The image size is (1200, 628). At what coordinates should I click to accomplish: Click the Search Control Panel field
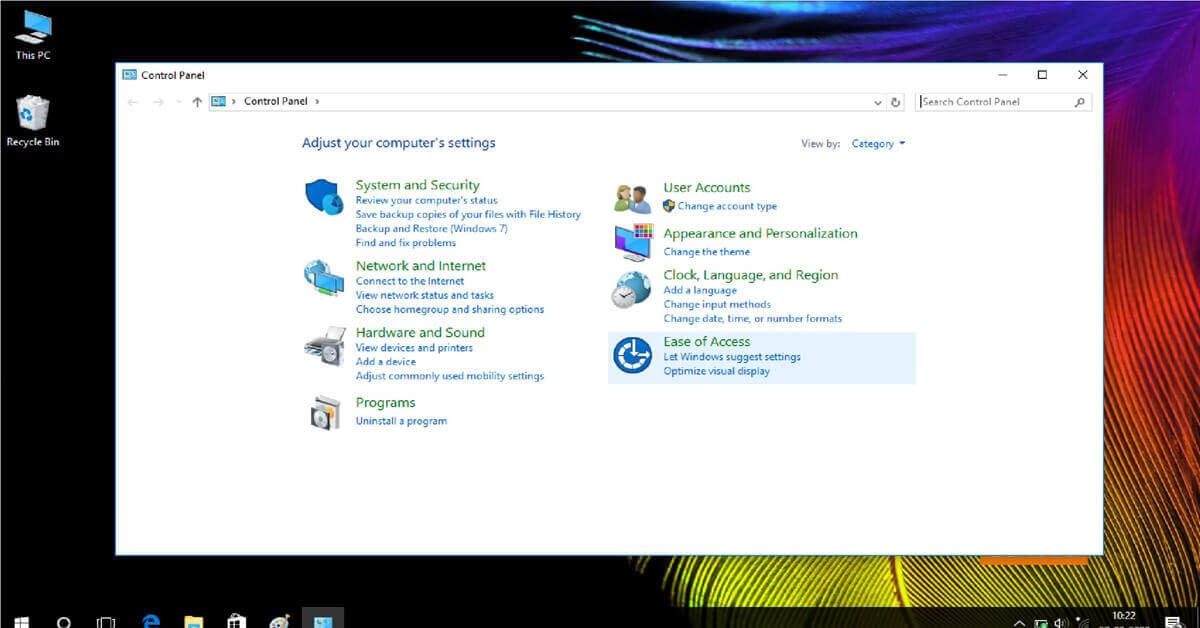(x=995, y=102)
